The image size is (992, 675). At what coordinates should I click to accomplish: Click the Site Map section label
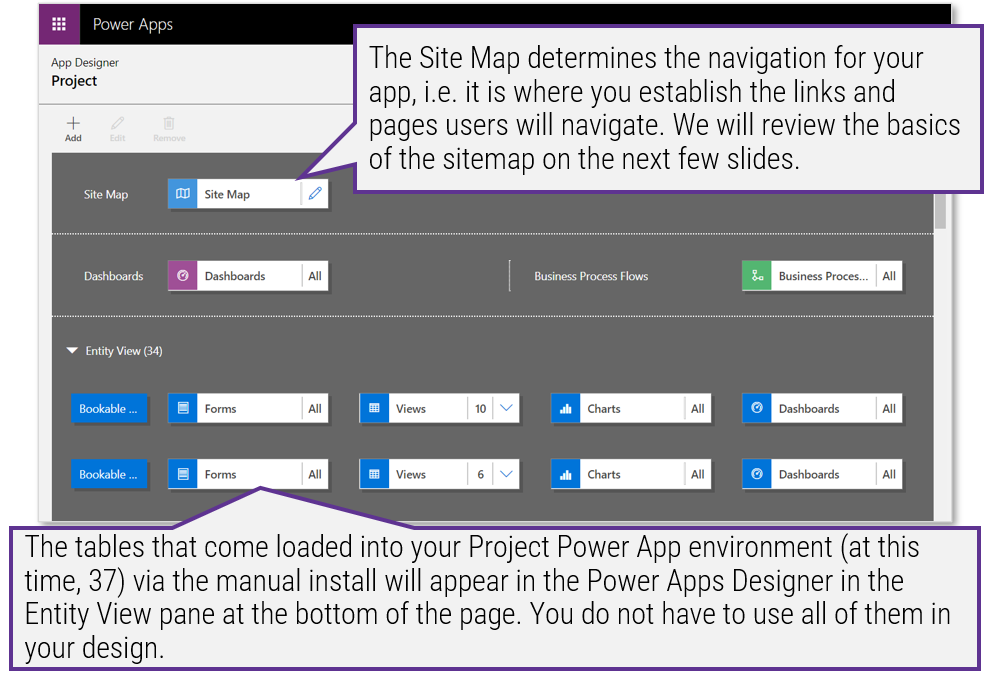pyautogui.click(x=106, y=194)
